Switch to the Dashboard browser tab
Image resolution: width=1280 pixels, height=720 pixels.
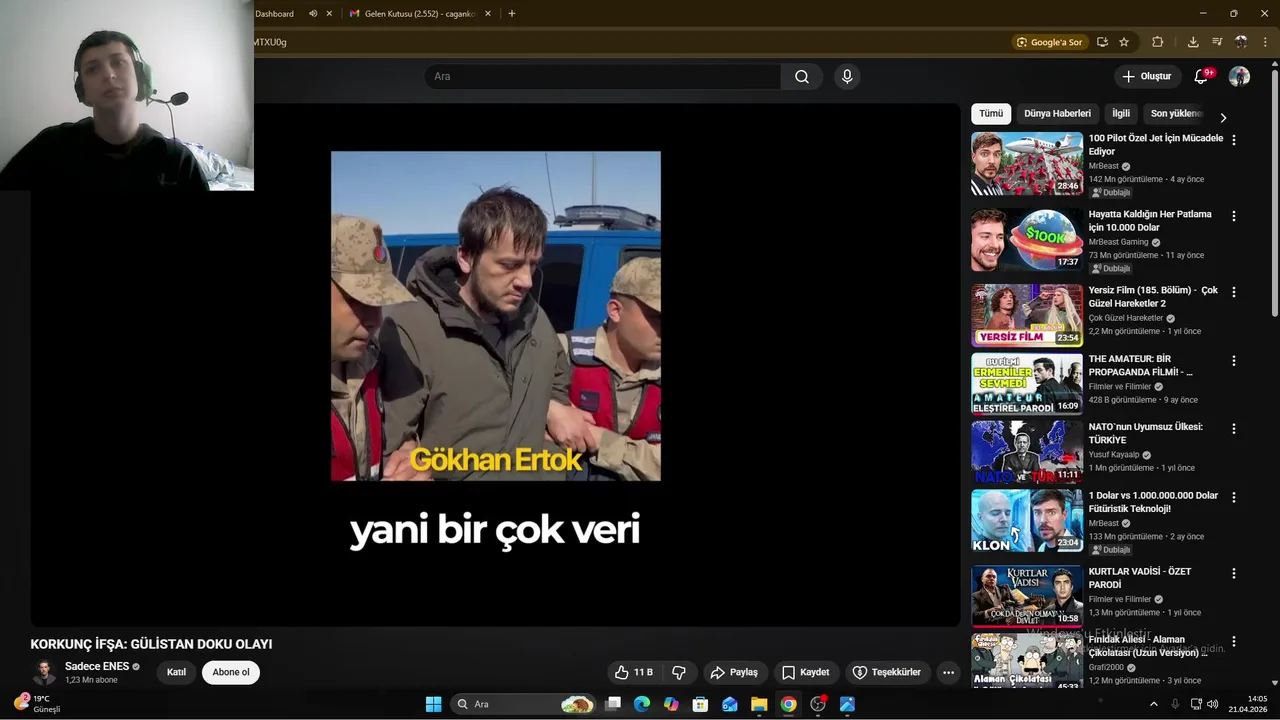275,14
